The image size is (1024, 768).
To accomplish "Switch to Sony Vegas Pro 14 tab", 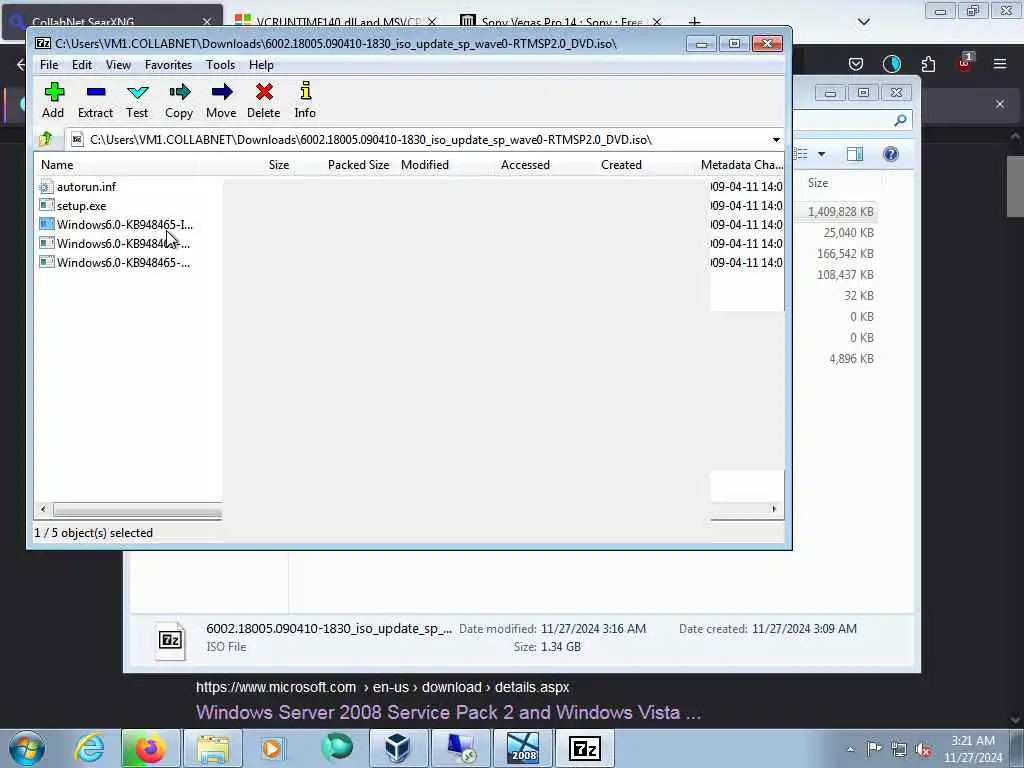I will (562, 22).
